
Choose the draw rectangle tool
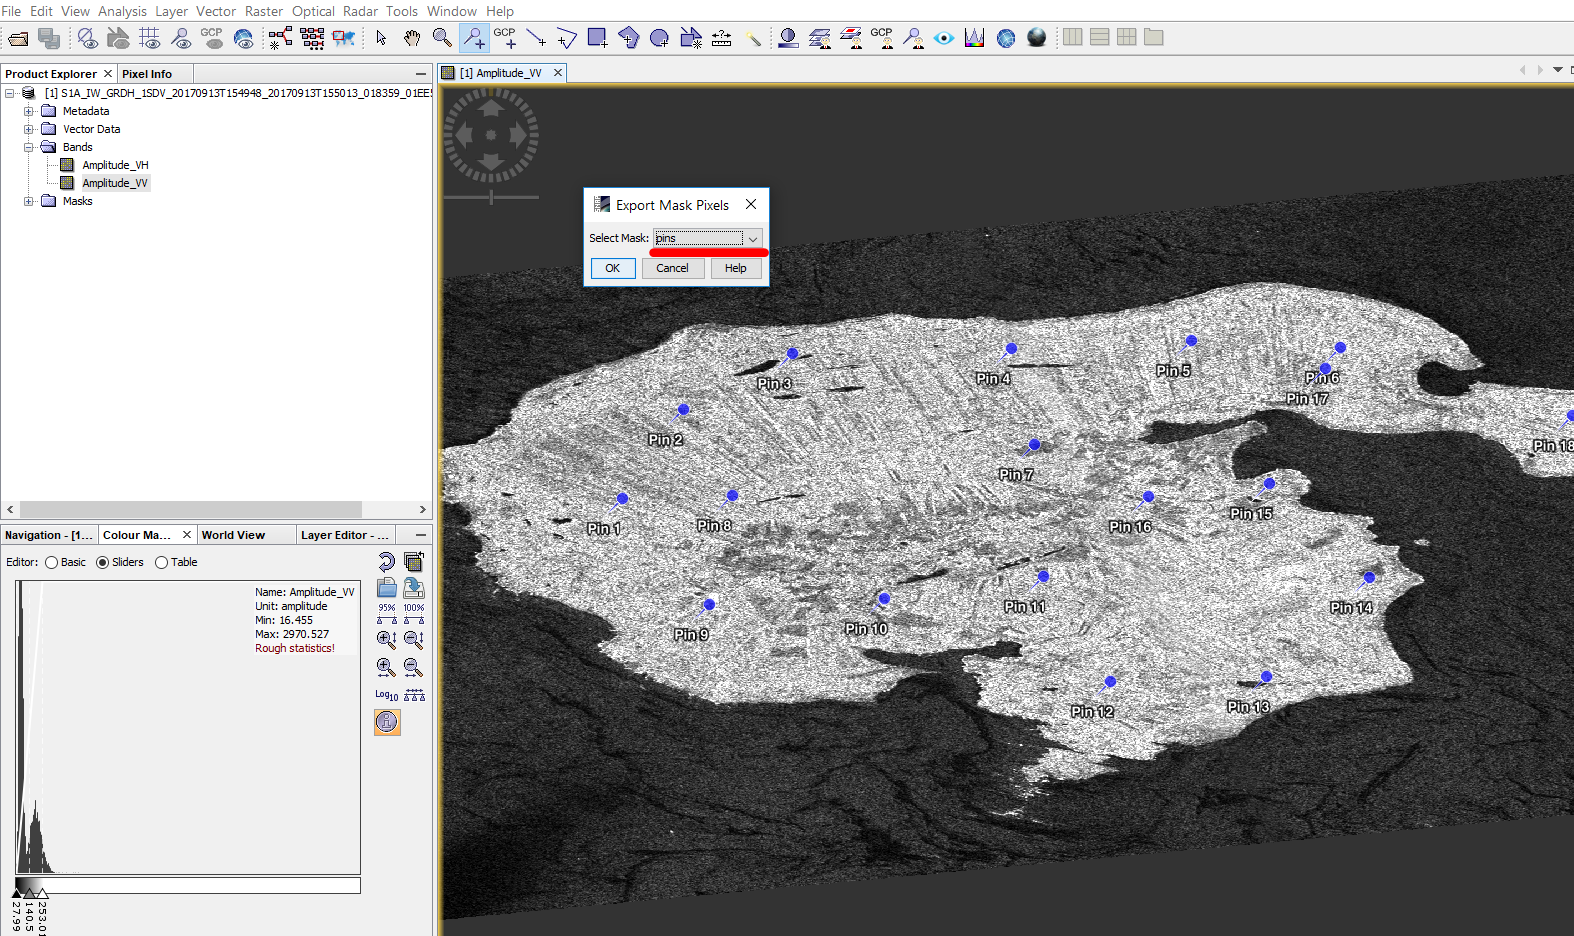tap(597, 38)
